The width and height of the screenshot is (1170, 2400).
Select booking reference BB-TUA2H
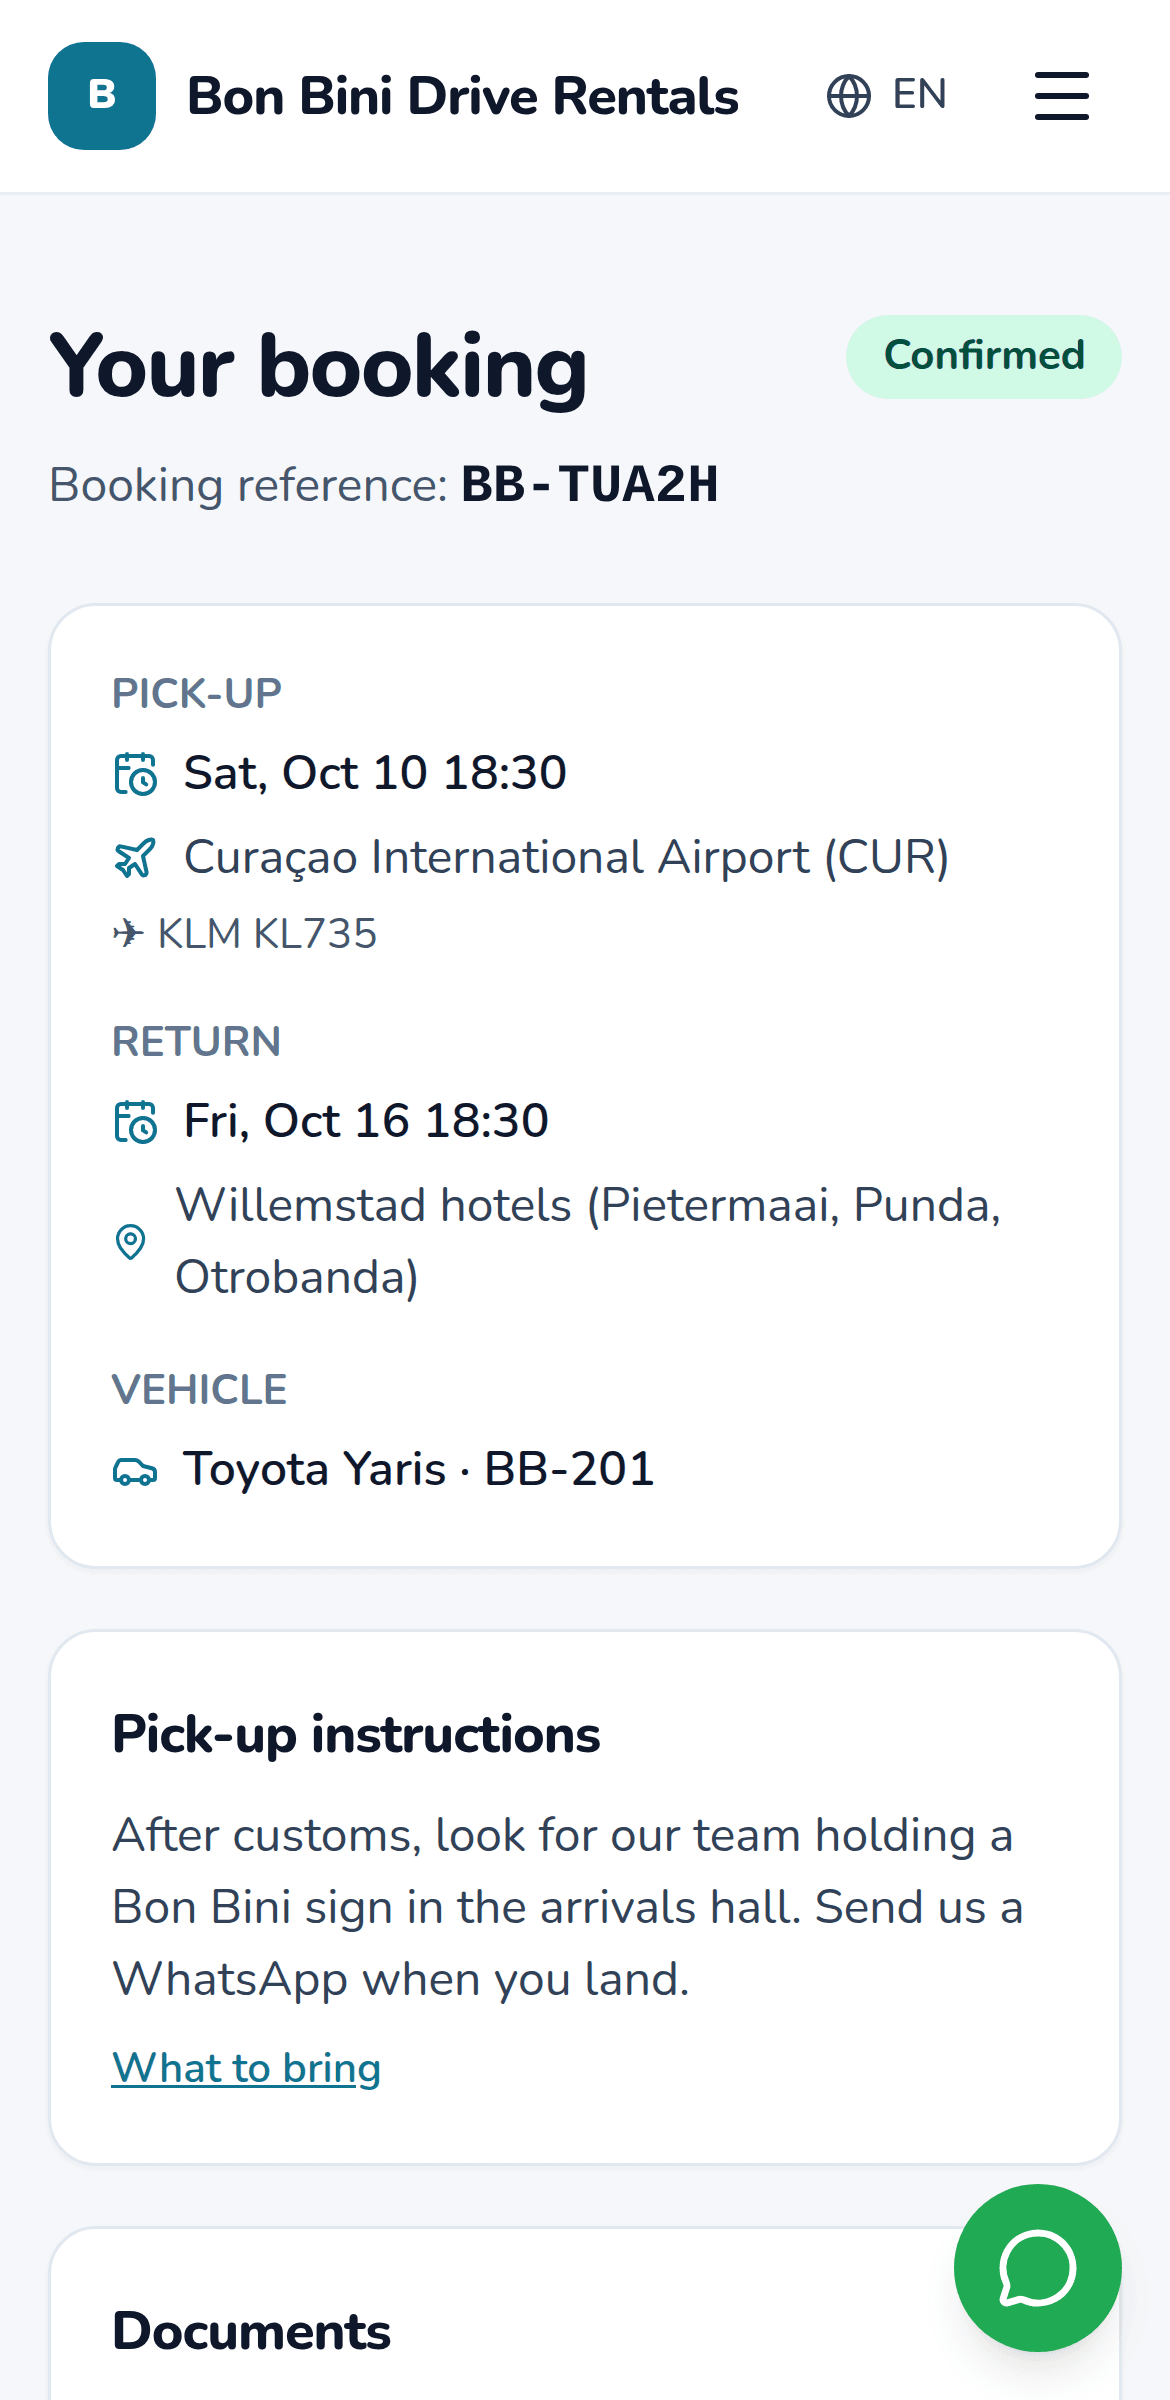click(x=589, y=485)
